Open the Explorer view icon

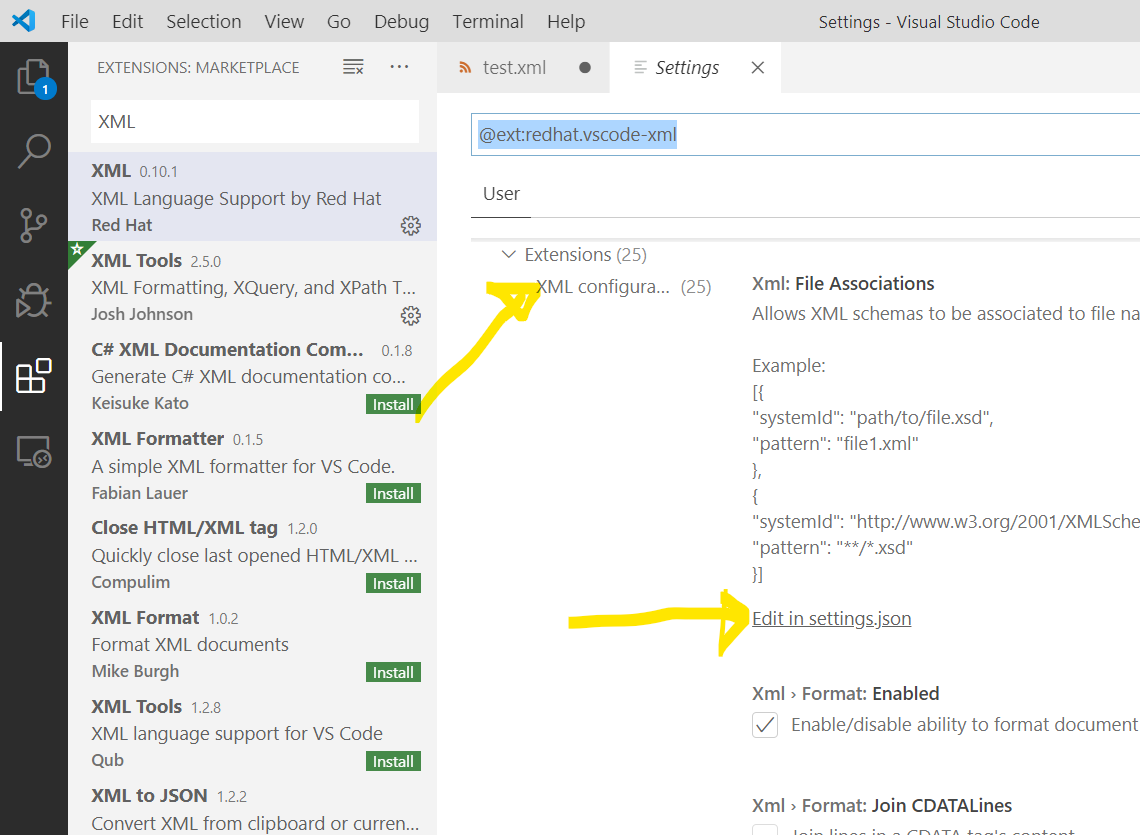point(34,77)
